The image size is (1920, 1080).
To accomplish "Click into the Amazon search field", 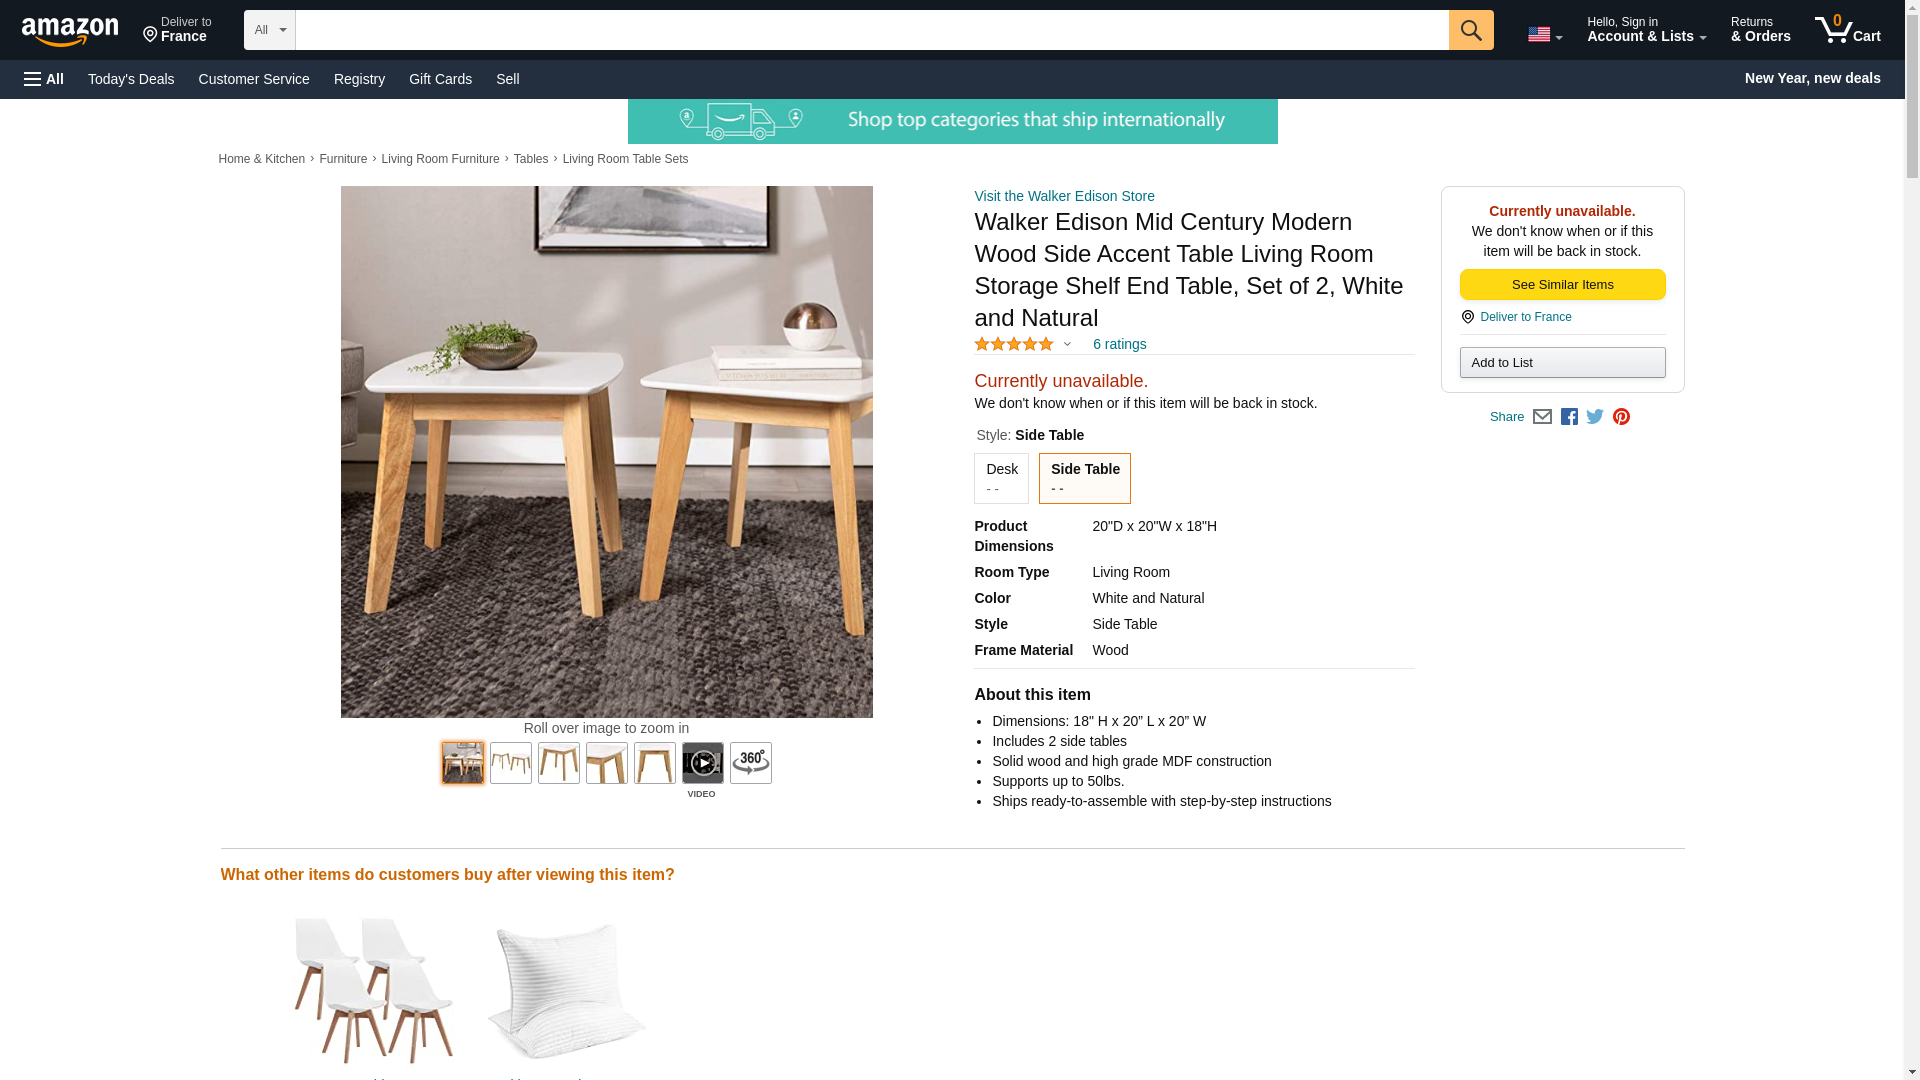I will 872,30.
